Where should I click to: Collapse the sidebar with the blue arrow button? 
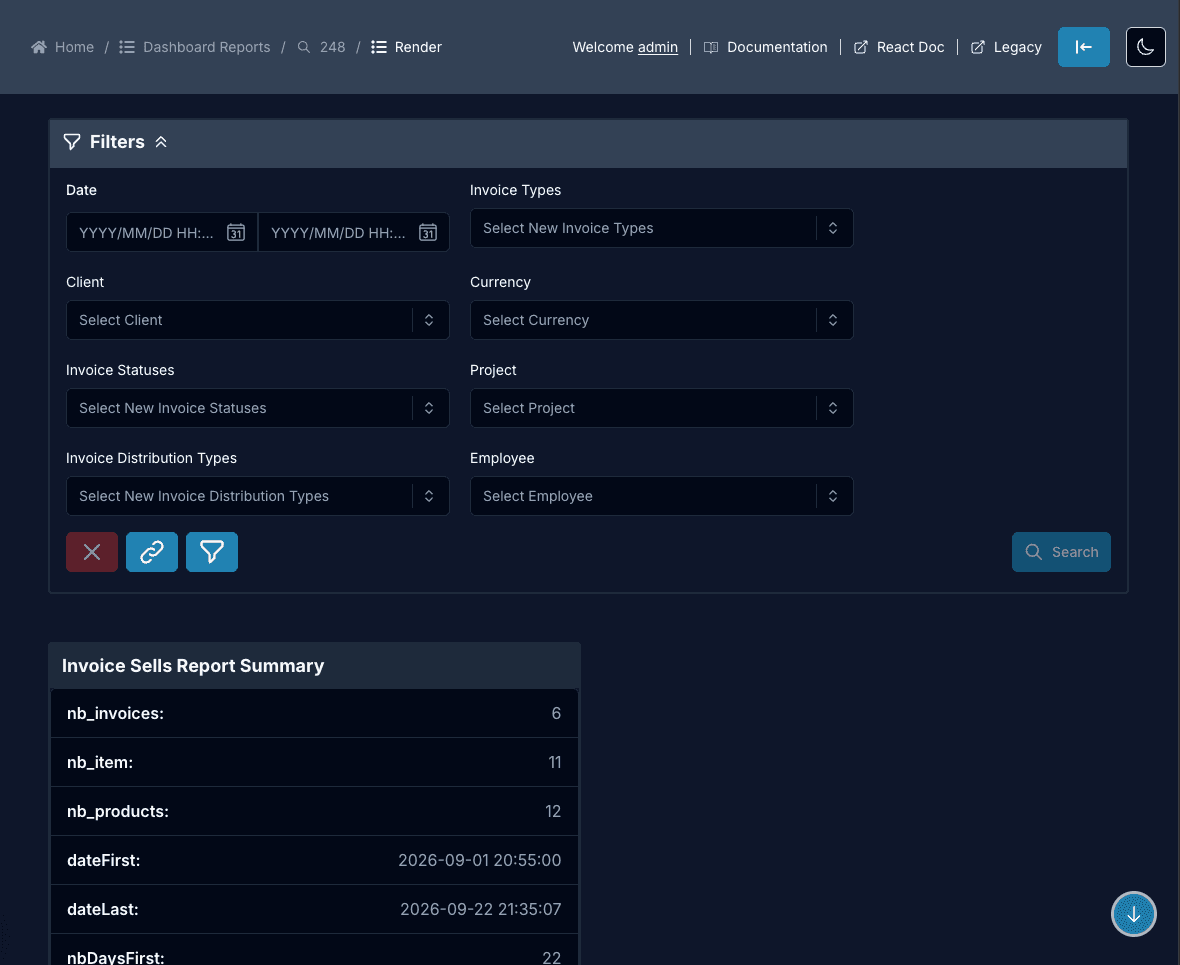click(x=1084, y=47)
